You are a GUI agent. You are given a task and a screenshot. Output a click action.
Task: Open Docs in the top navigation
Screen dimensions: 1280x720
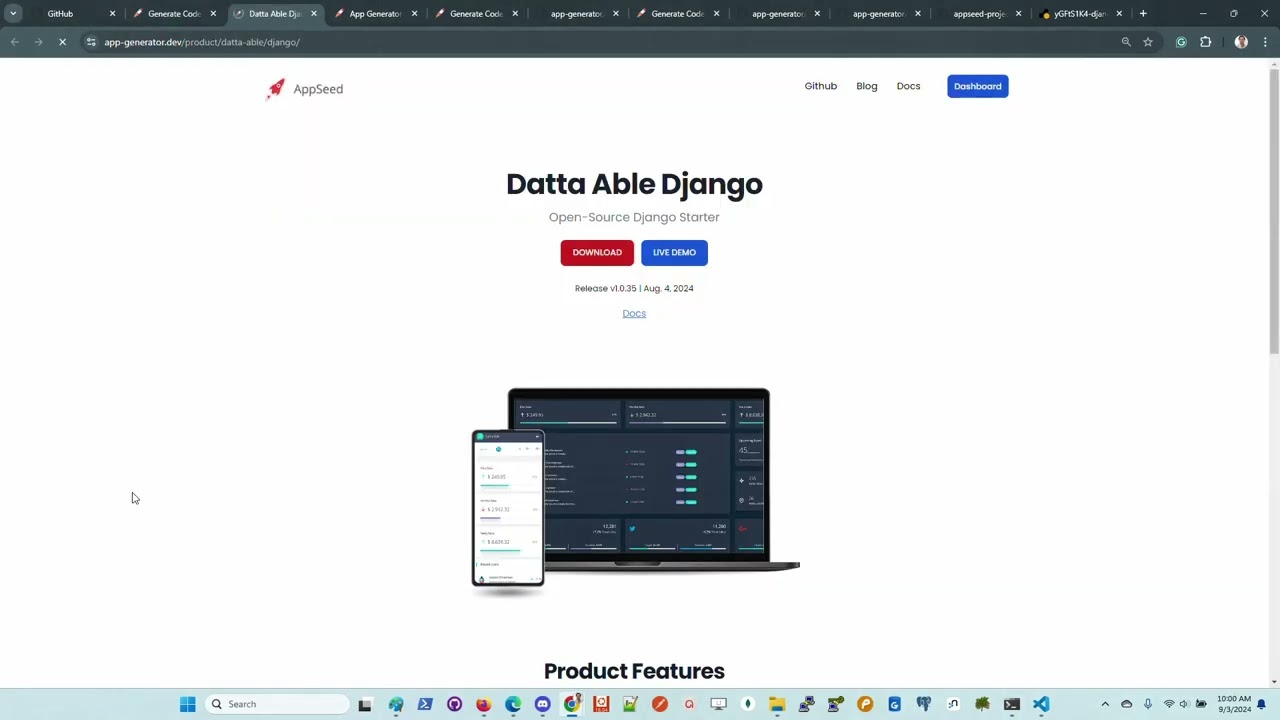(908, 86)
